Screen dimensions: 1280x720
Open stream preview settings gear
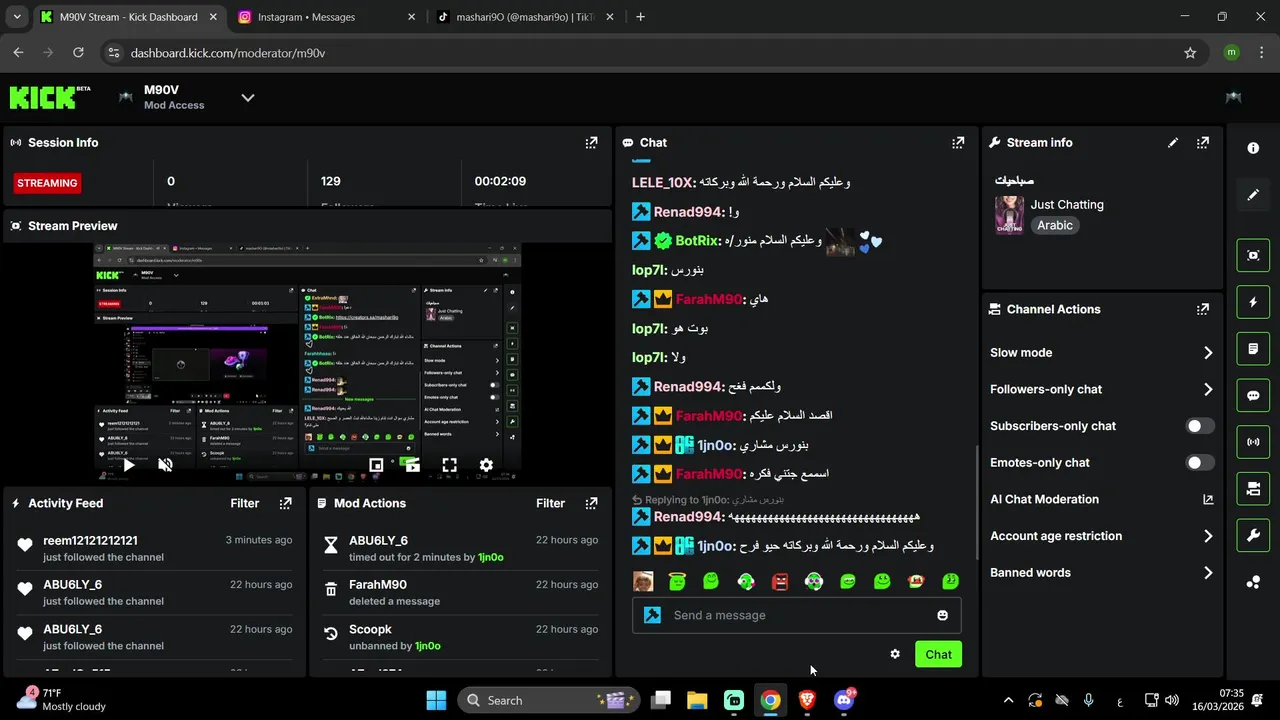[486, 465]
